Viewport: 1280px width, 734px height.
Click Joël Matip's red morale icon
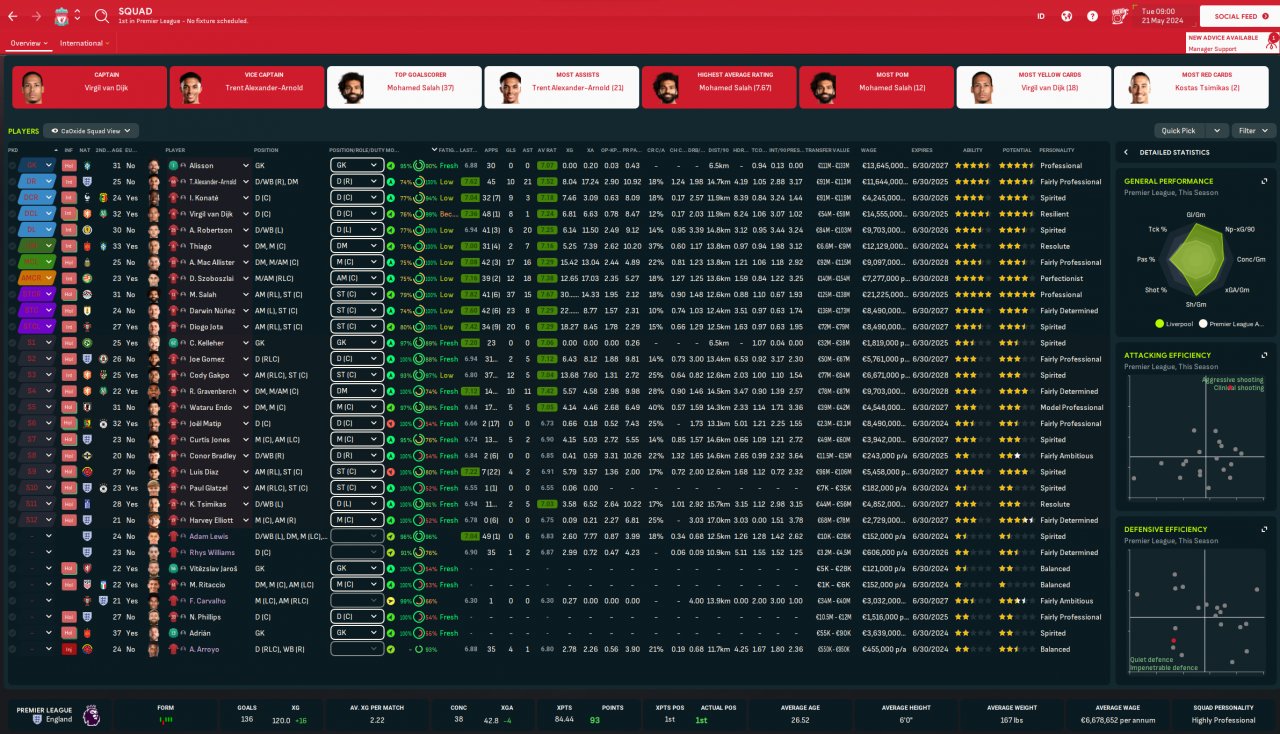pos(391,423)
